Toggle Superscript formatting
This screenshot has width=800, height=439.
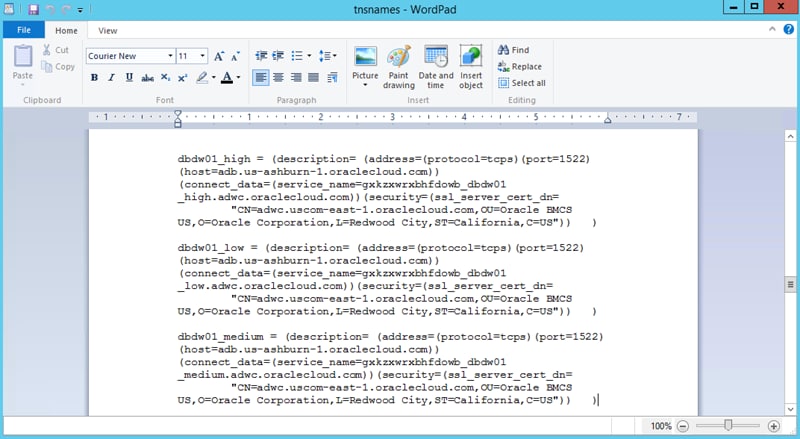tap(183, 78)
